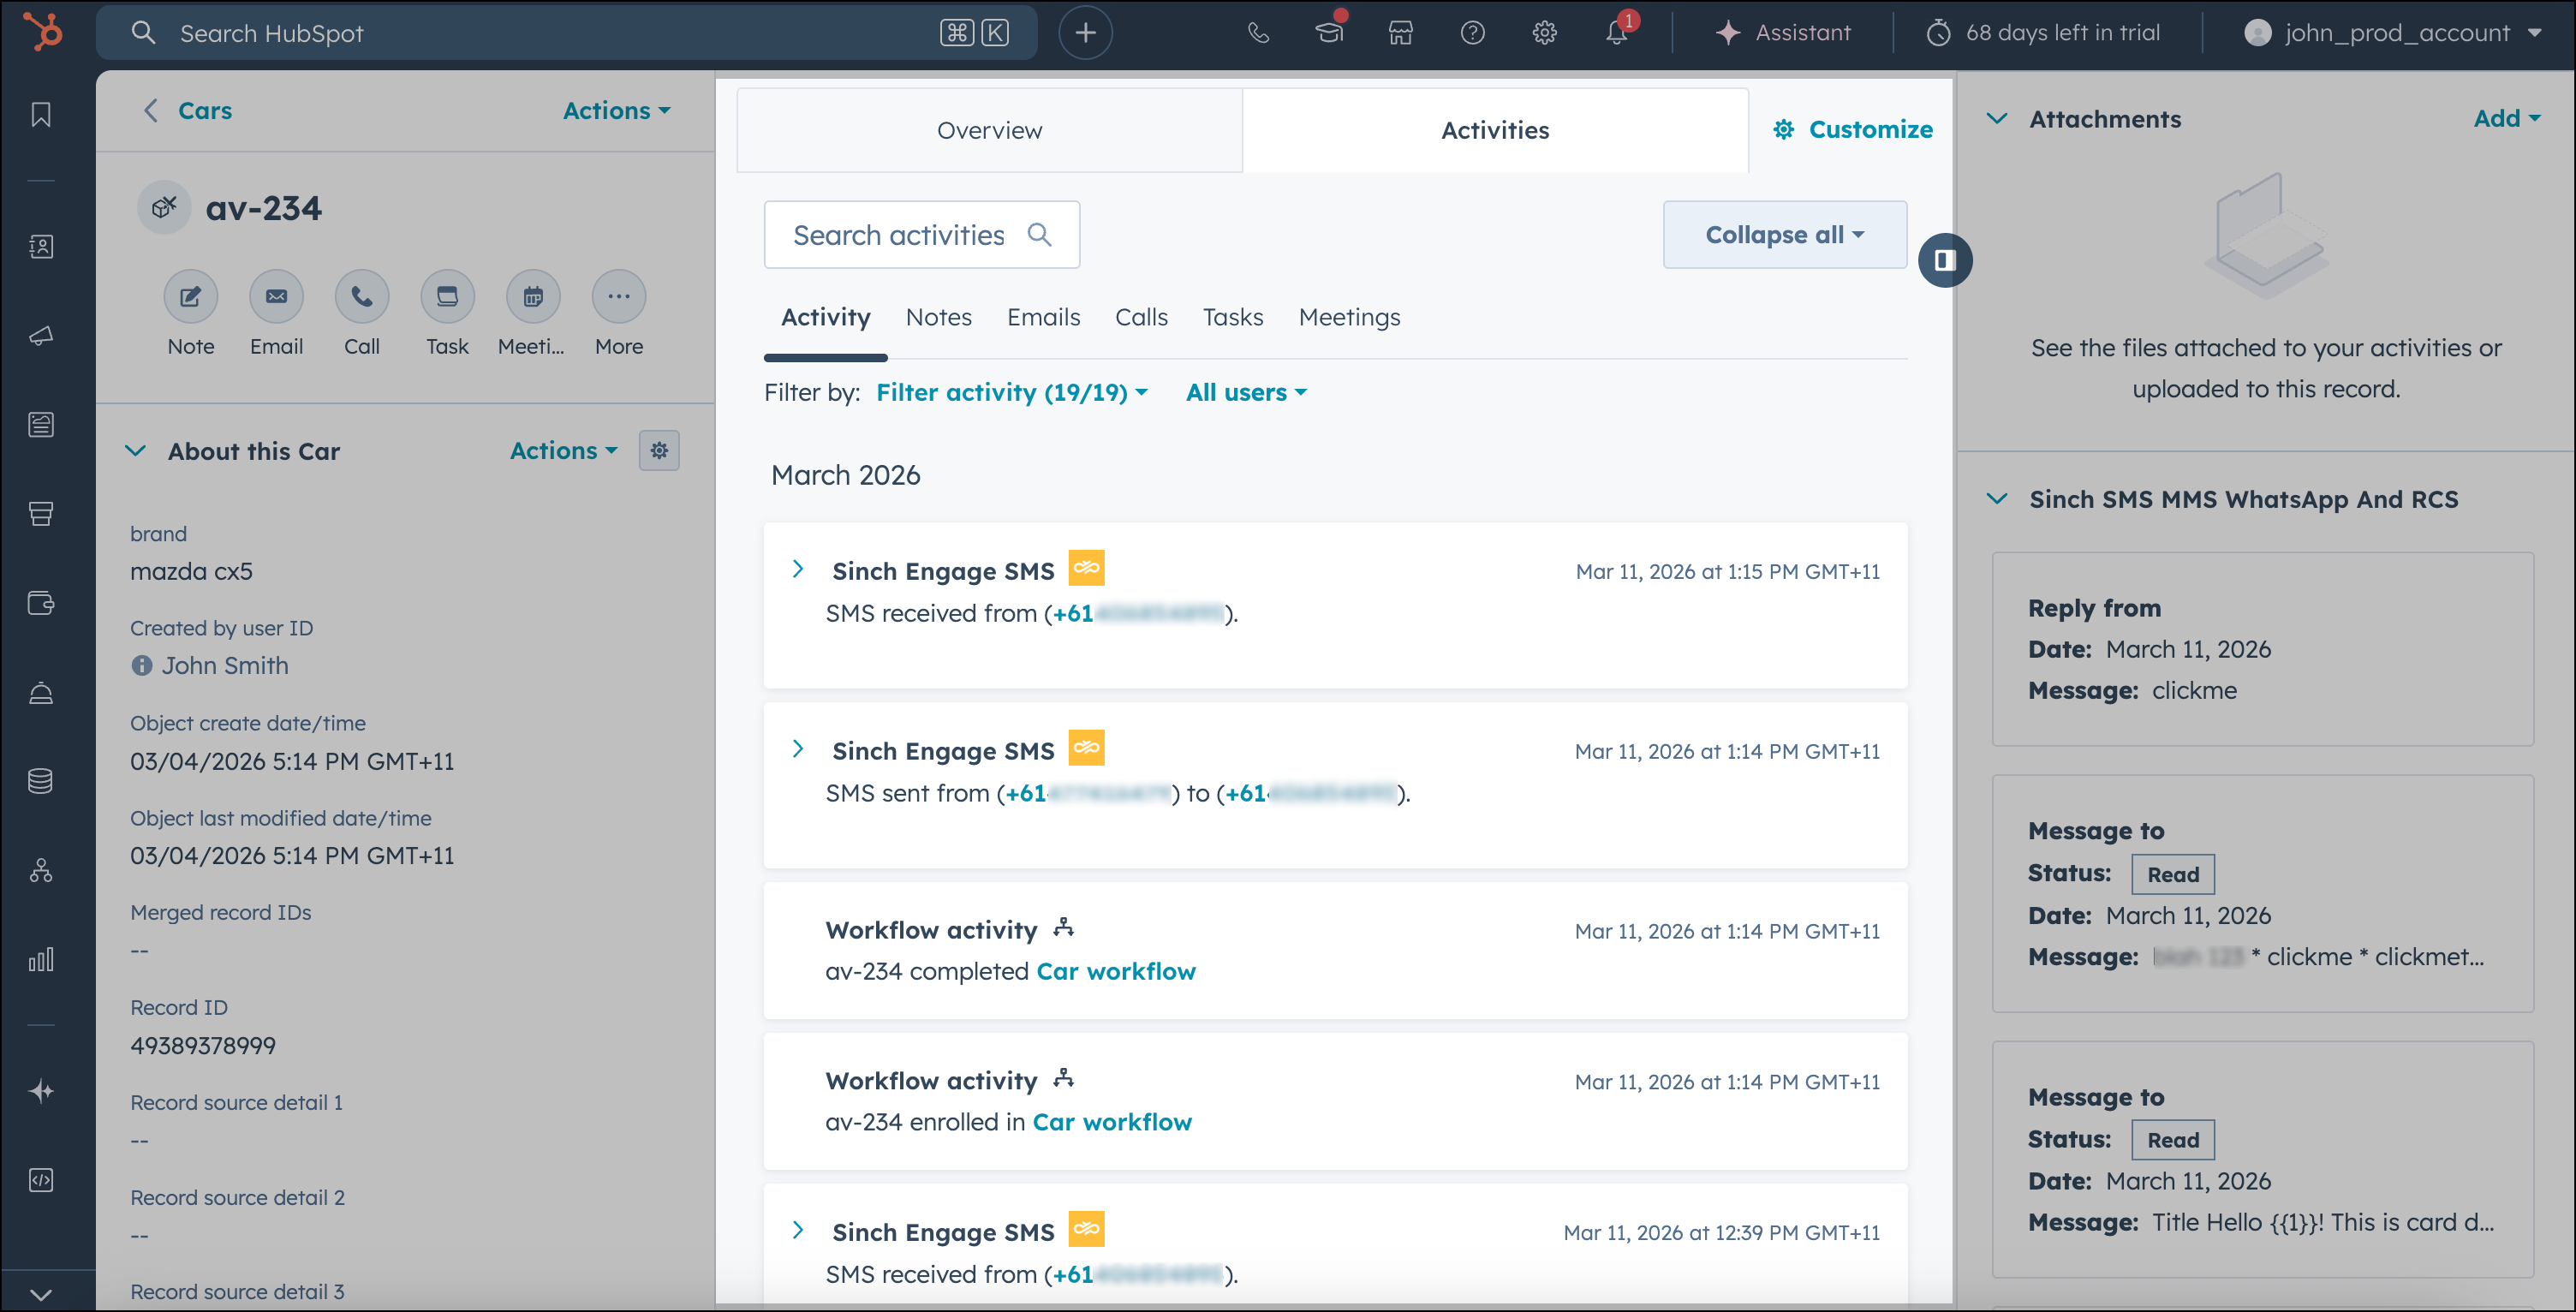The width and height of the screenshot is (2576, 1312).
Task: Open the Automation workflows icon in the sidebar
Action: [41, 870]
